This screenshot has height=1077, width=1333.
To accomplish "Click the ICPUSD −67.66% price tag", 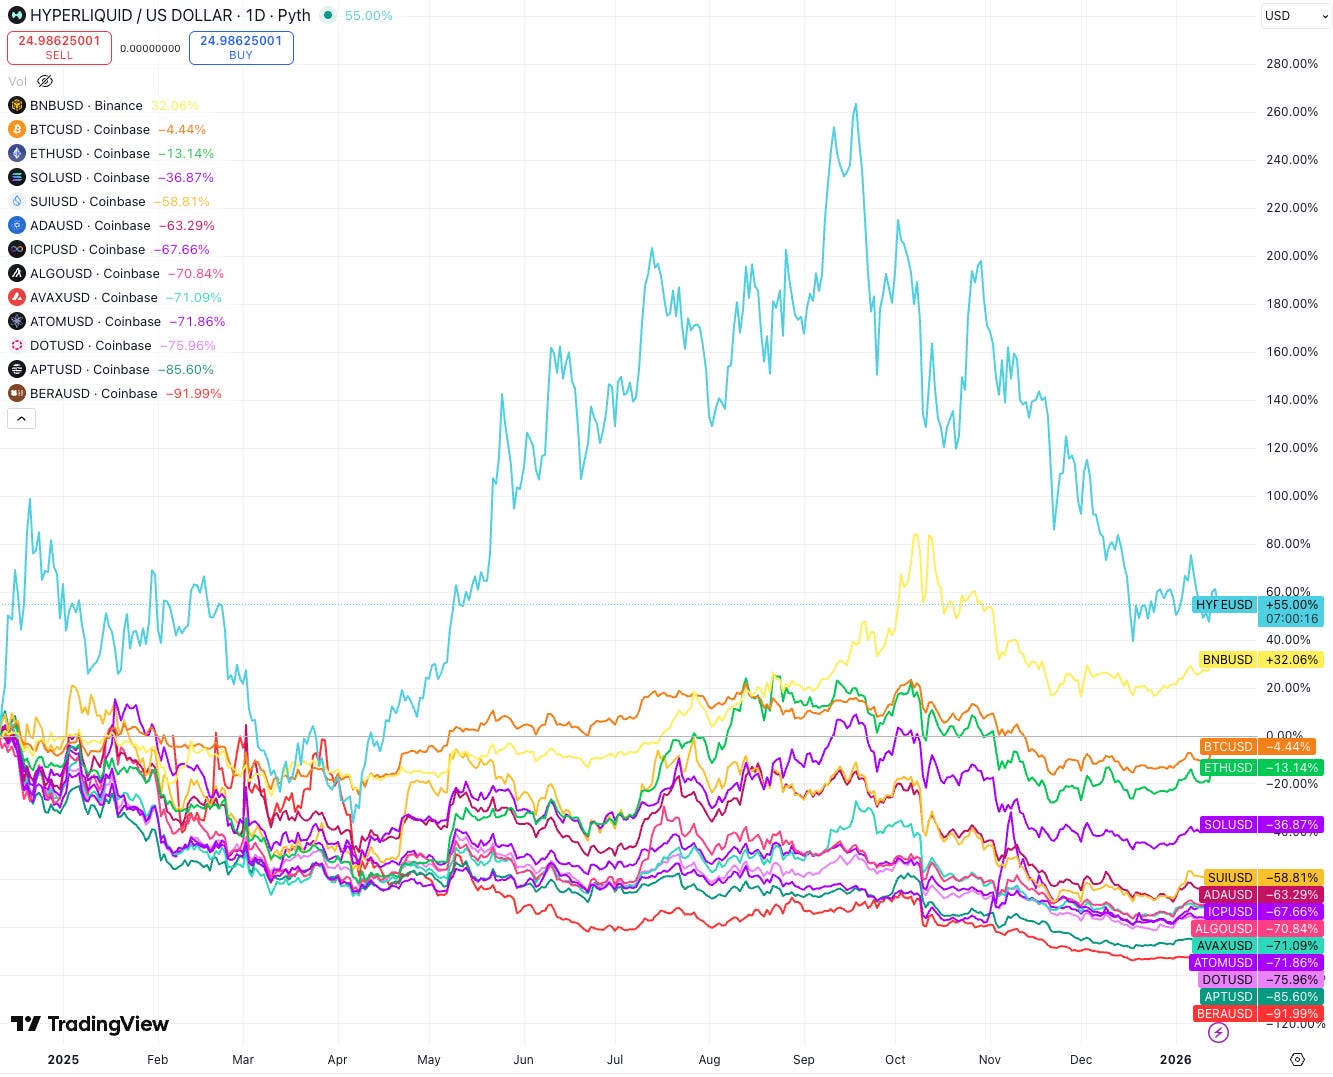I will (x=1262, y=912).
